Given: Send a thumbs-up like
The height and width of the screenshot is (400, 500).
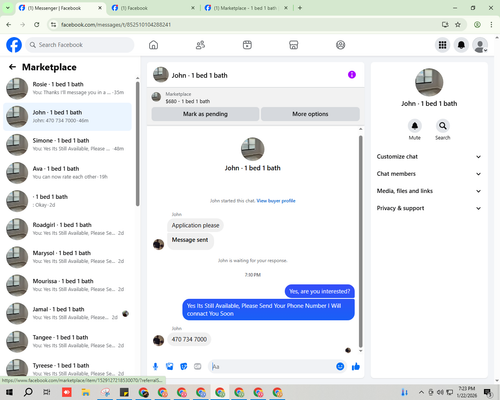Looking at the screenshot, I should [x=356, y=367].
